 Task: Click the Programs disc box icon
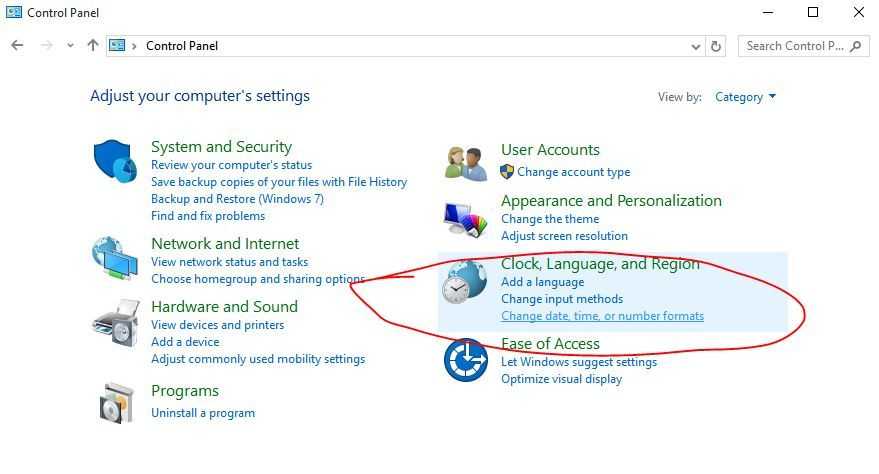click(x=117, y=403)
